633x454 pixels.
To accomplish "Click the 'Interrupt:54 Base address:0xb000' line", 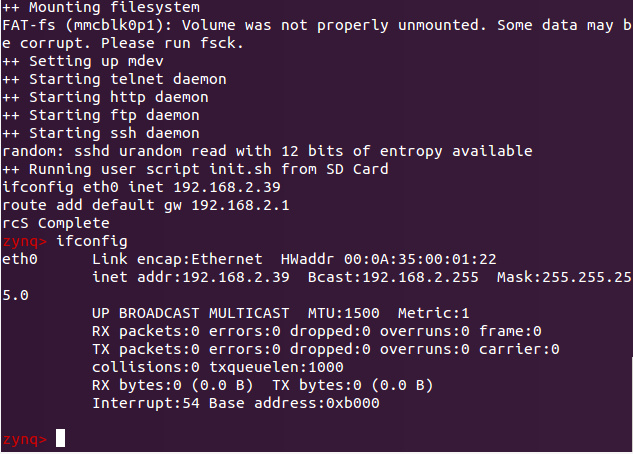I will pyautogui.click(x=235, y=403).
